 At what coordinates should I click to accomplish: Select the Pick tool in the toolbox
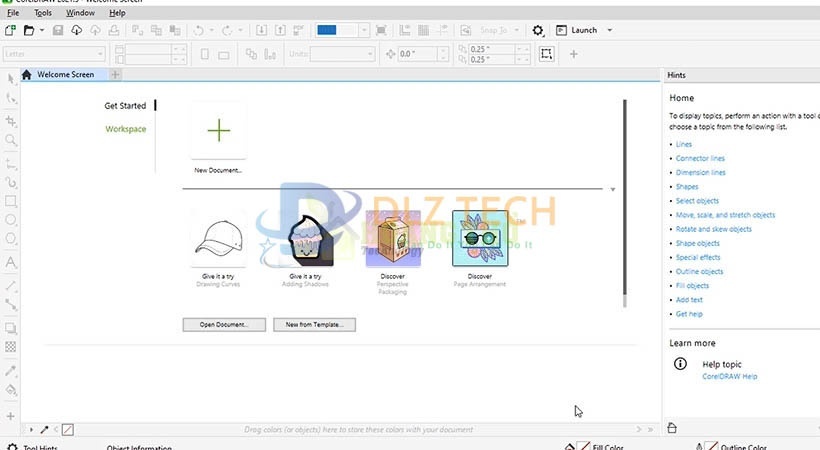coord(11,78)
